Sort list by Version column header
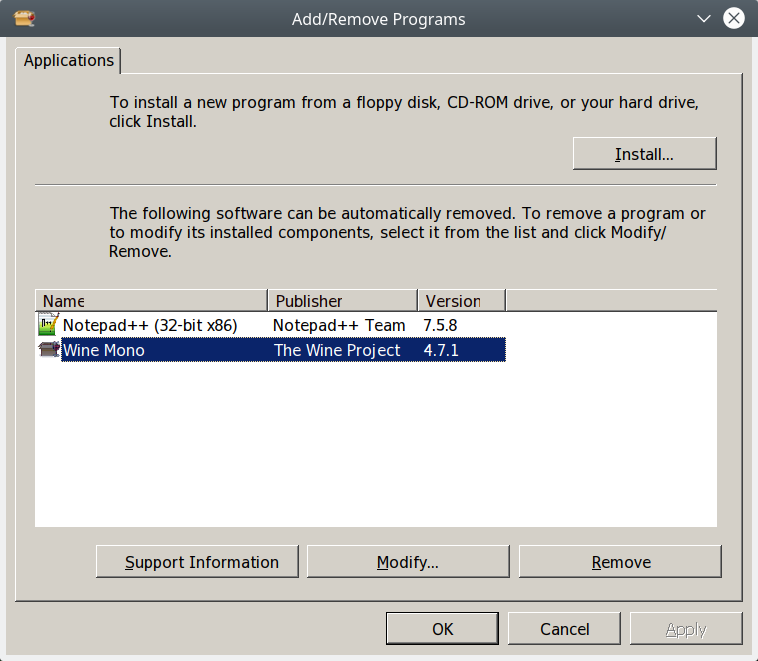758x661 pixels. [x=461, y=301]
